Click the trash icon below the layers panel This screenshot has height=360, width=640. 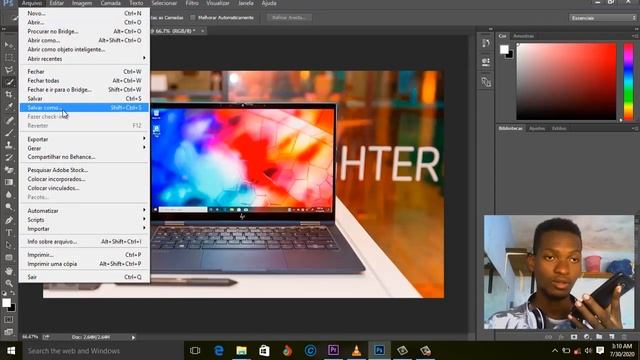(x=624, y=337)
